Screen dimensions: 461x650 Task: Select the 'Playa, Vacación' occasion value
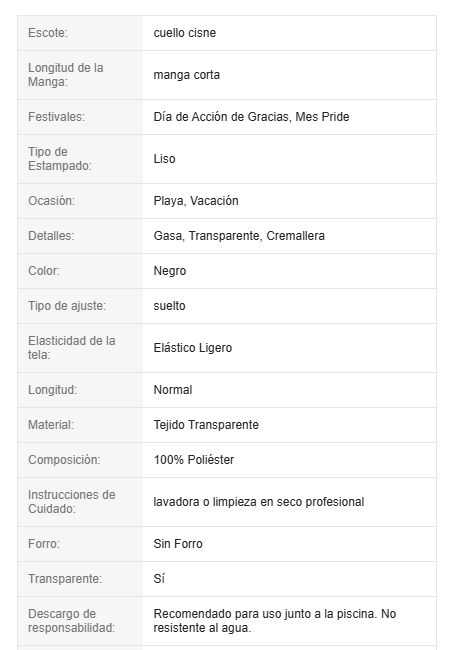(x=196, y=201)
